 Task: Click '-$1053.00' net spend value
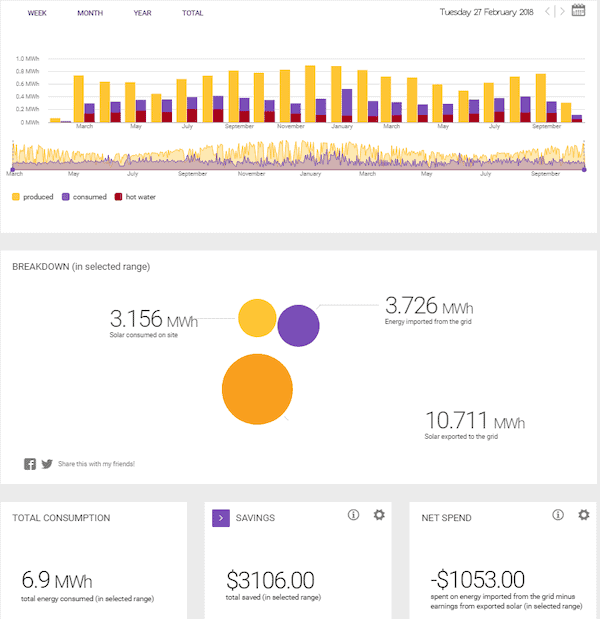click(478, 580)
